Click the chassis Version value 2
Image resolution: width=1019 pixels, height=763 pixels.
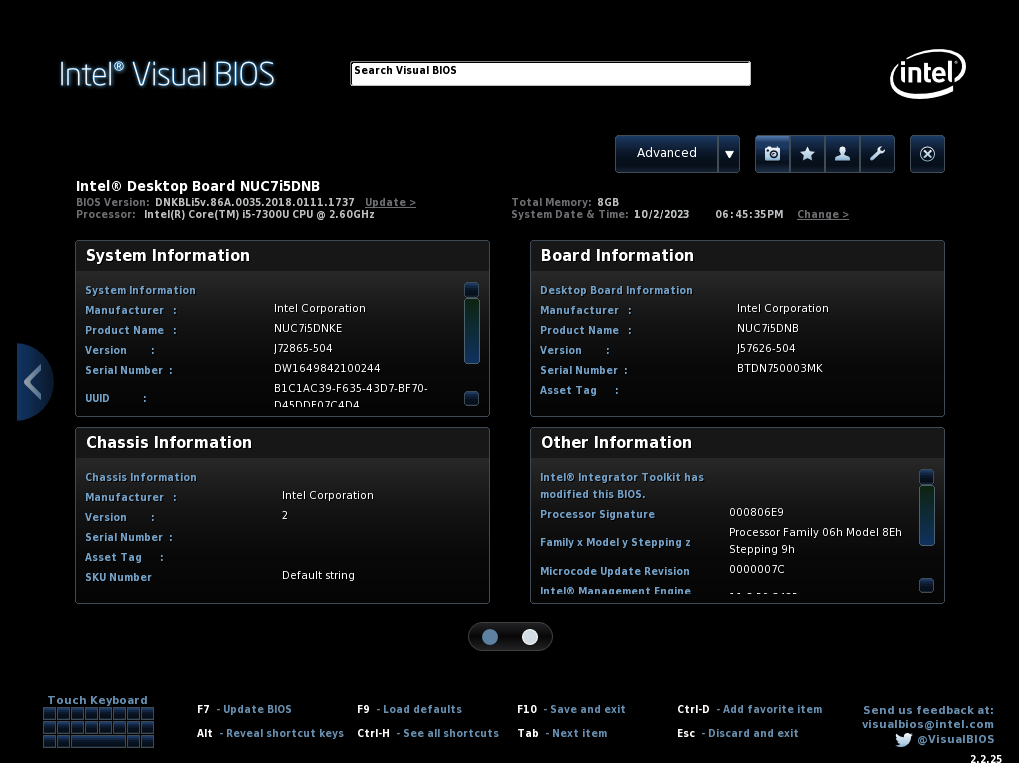coord(285,515)
